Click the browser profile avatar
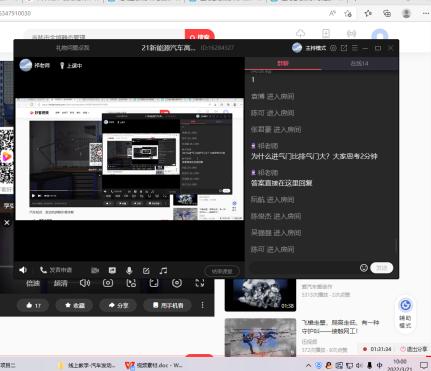 pyautogui.click(x=406, y=13)
